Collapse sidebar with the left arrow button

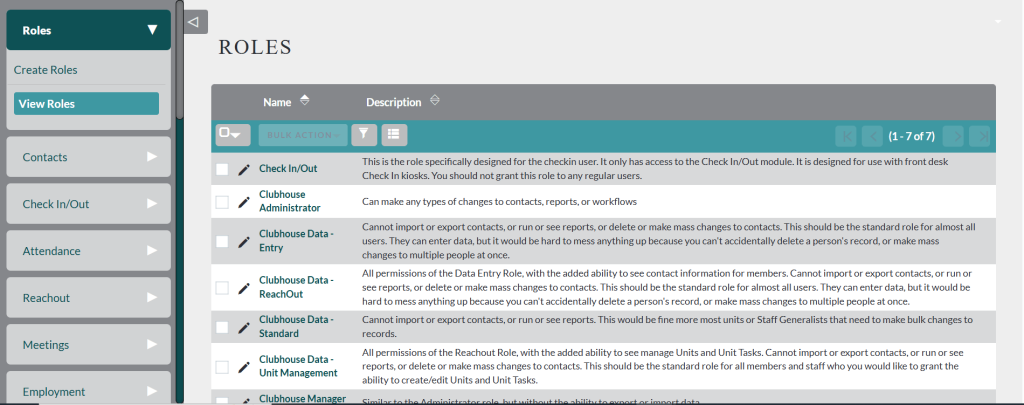pos(196,21)
